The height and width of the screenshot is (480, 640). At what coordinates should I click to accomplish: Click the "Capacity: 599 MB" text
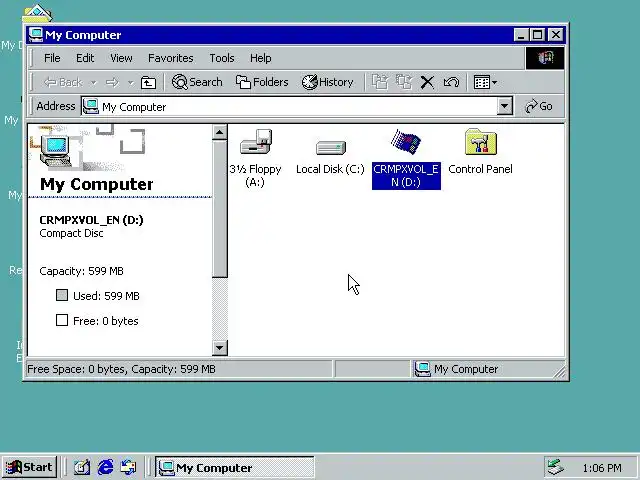[x=81, y=271]
